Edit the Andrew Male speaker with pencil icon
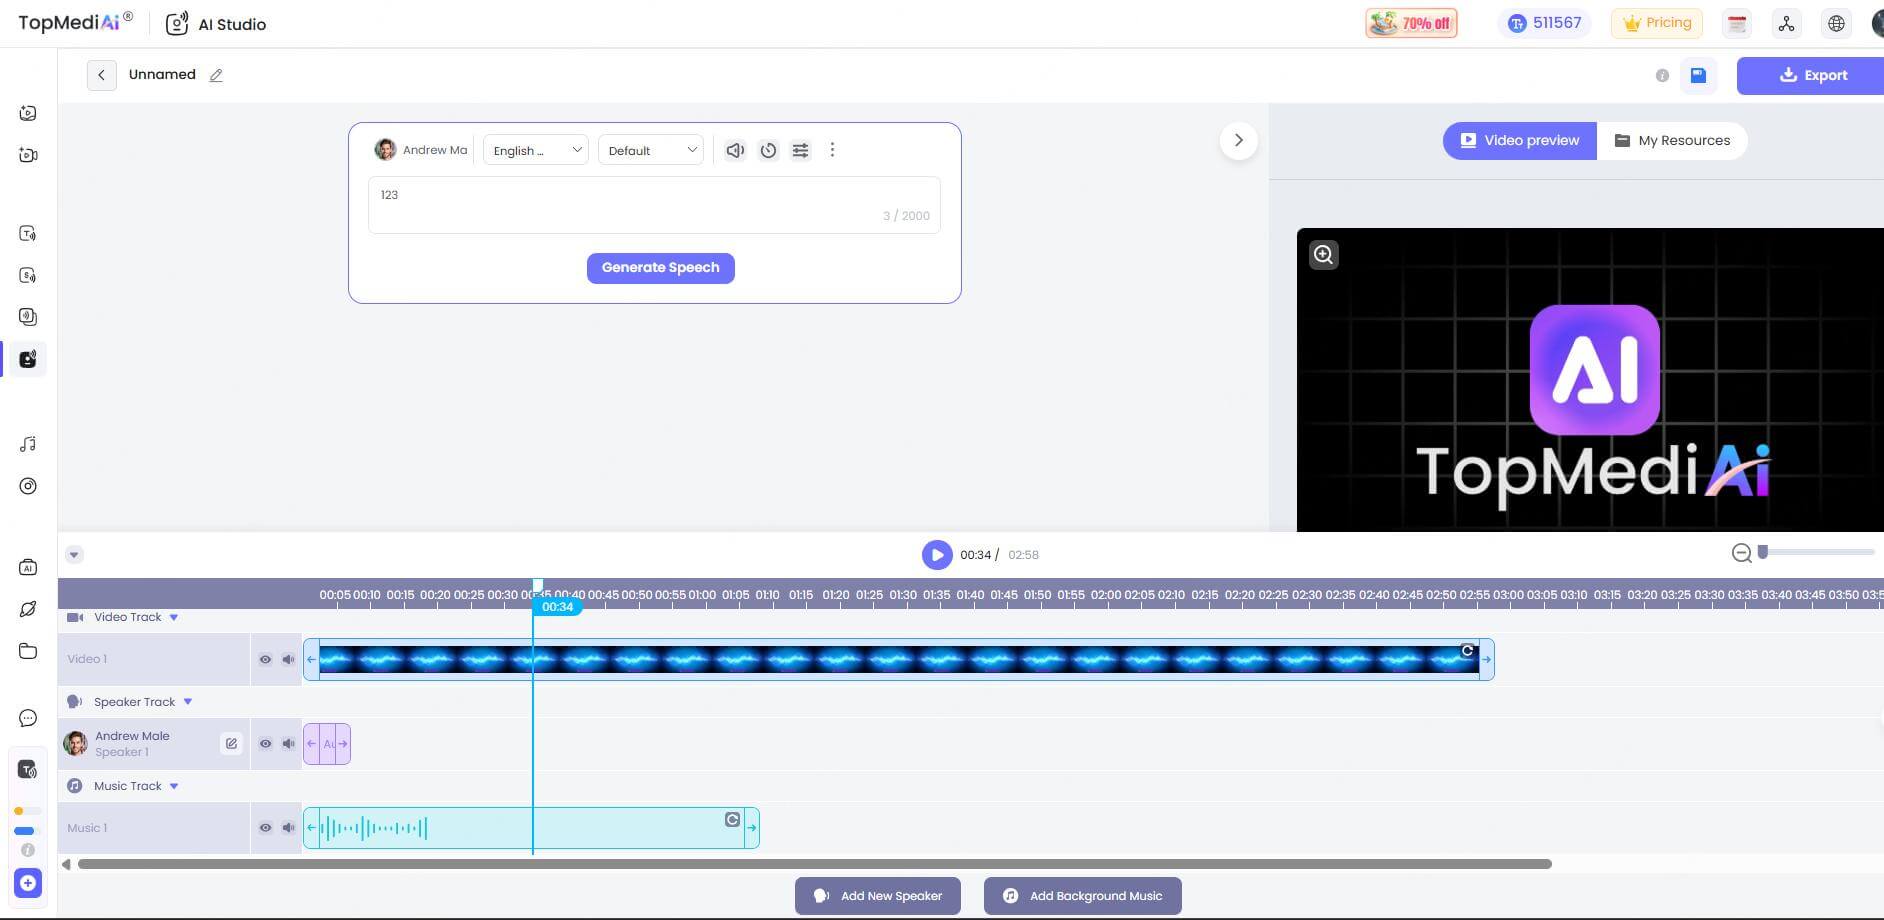Viewport: 1884px width, 920px height. (x=231, y=744)
